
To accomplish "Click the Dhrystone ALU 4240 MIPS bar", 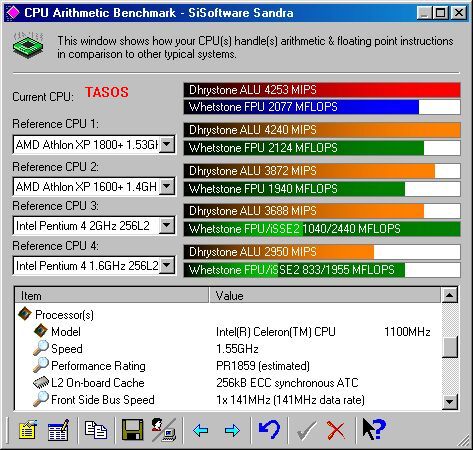I will [x=322, y=130].
